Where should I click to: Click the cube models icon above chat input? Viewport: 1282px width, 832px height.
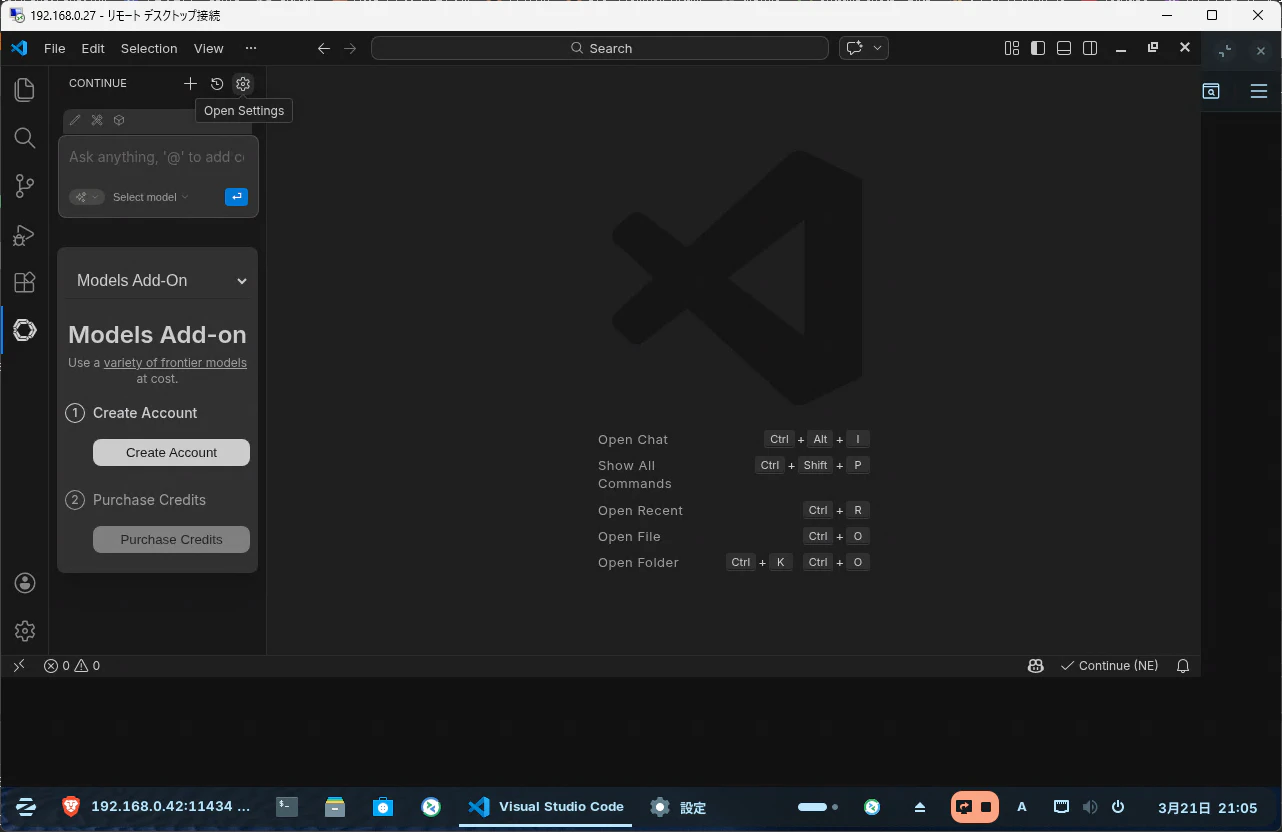point(119,120)
